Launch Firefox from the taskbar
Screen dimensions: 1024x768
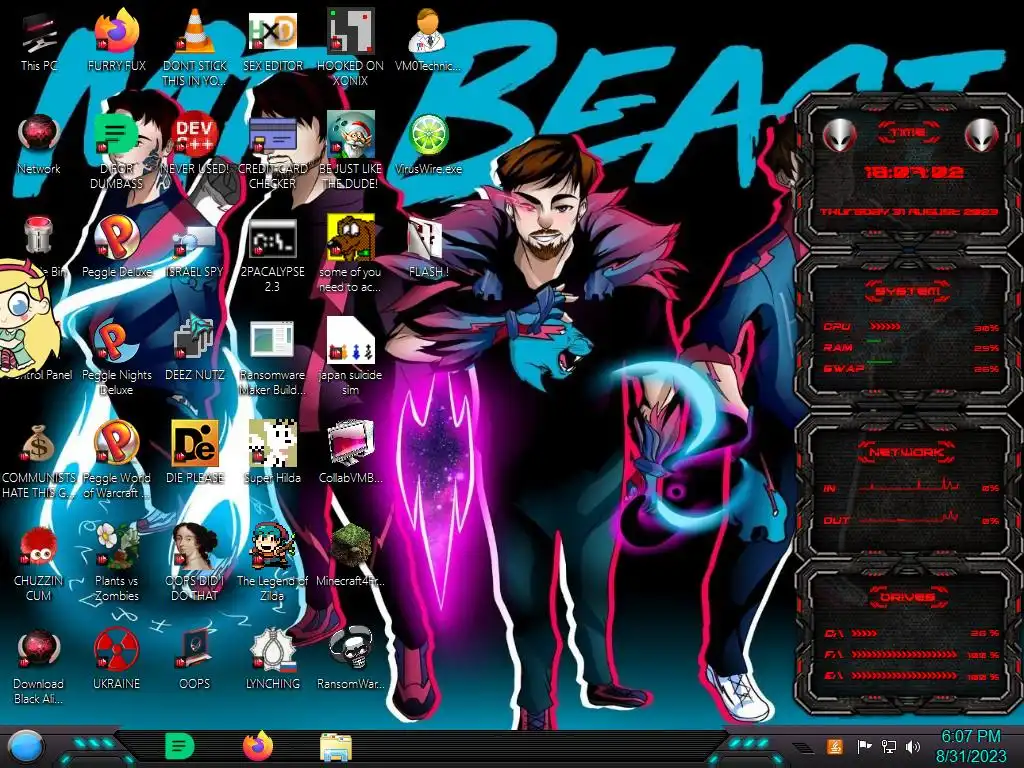(x=258, y=746)
